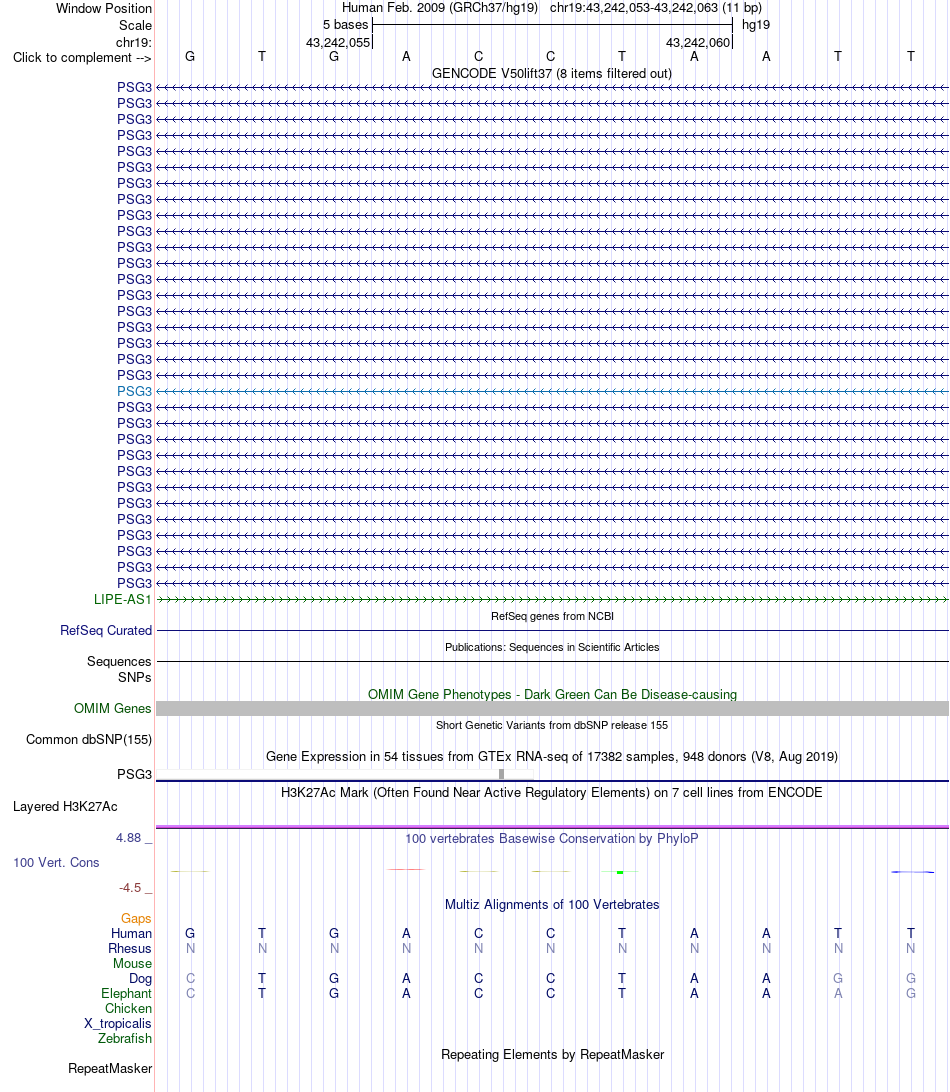Click the Multiz Alignments of 100 Vertebrates title
This screenshot has width=950, height=1092.
tap(552, 905)
